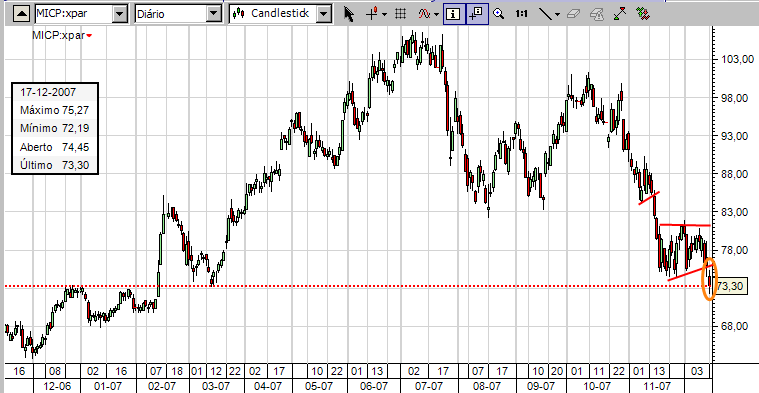Toggle the info box 'i' button

454,14
